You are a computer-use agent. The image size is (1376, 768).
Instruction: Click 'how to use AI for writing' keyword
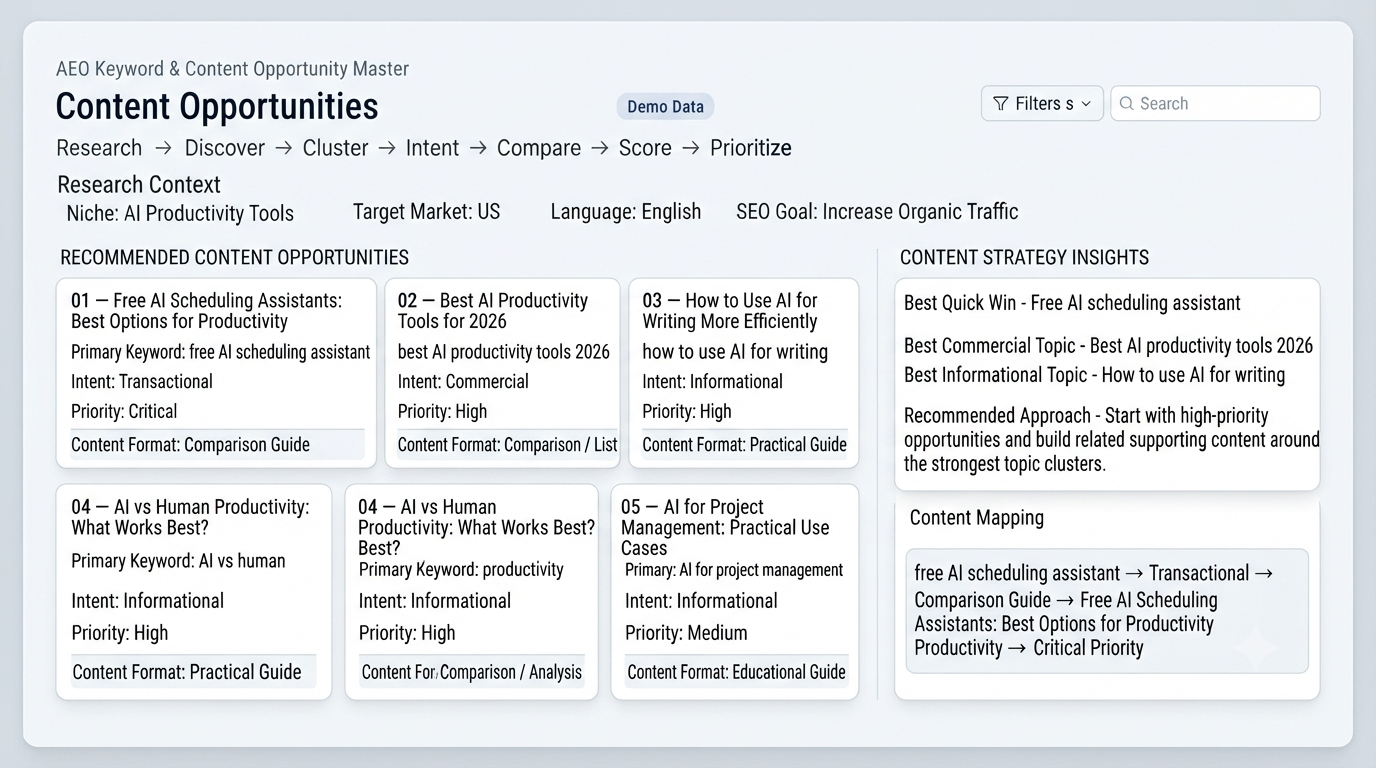point(735,352)
